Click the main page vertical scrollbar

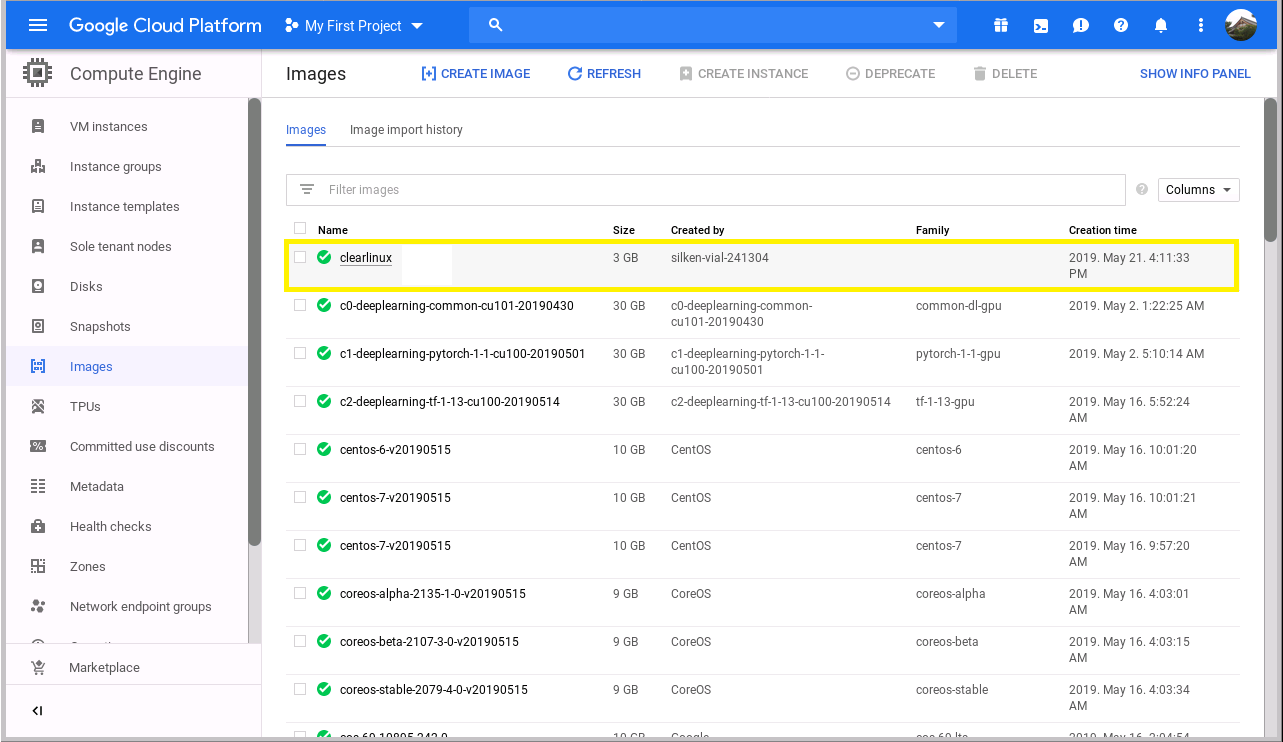pos(1270,170)
